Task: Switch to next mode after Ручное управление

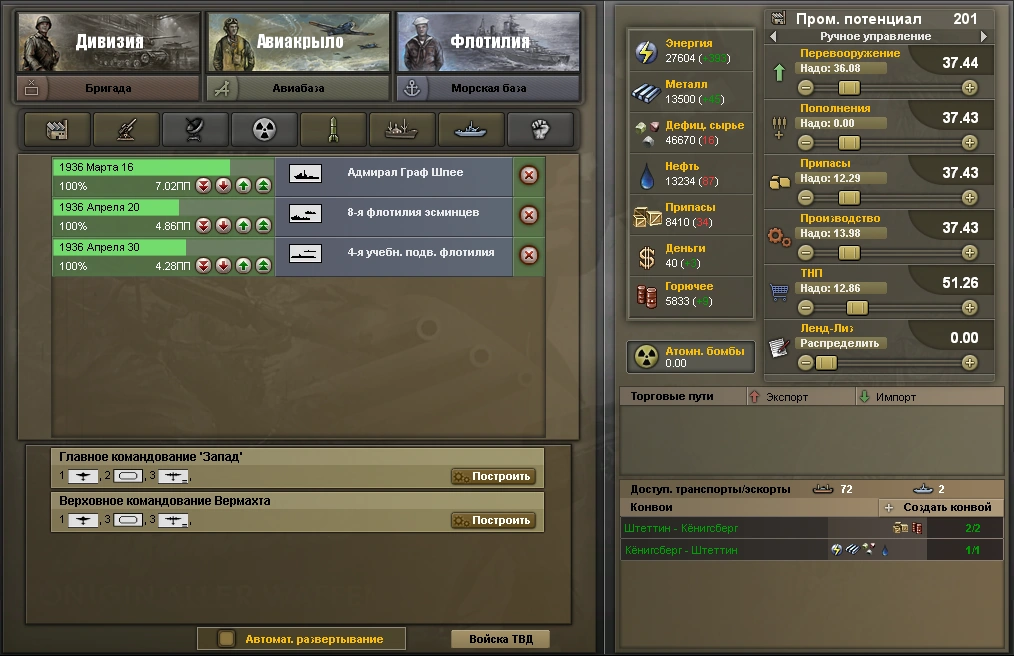Action: tap(984, 36)
